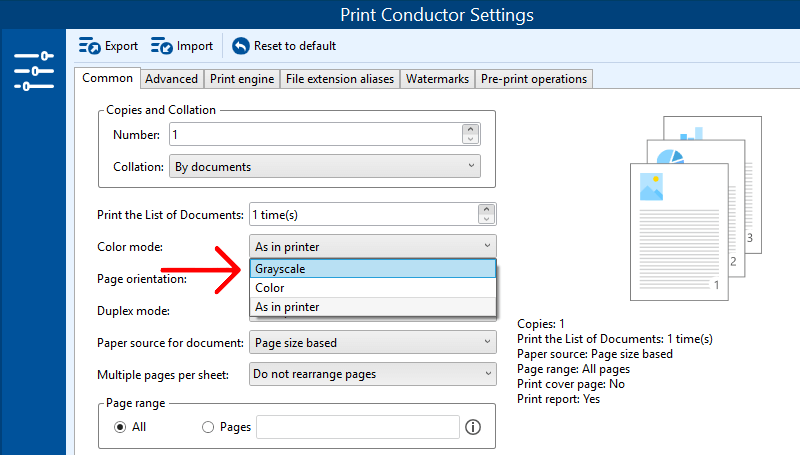This screenshot has width=800, height=455.
Task: Click the Import icon in toolbar
Action: 162,46
